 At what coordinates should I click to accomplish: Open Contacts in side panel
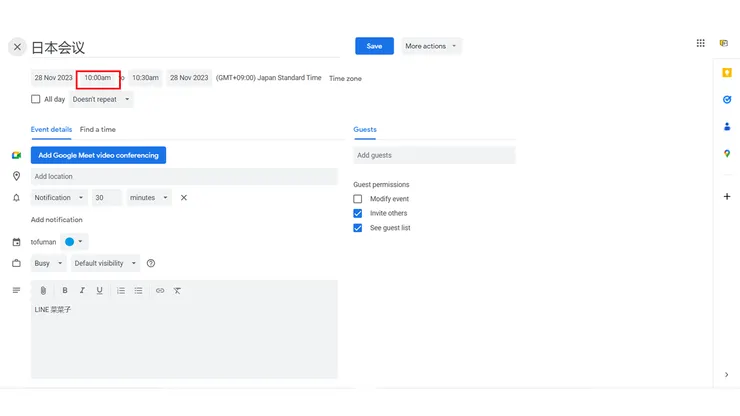pyautogui.click(x=727, y=127)
